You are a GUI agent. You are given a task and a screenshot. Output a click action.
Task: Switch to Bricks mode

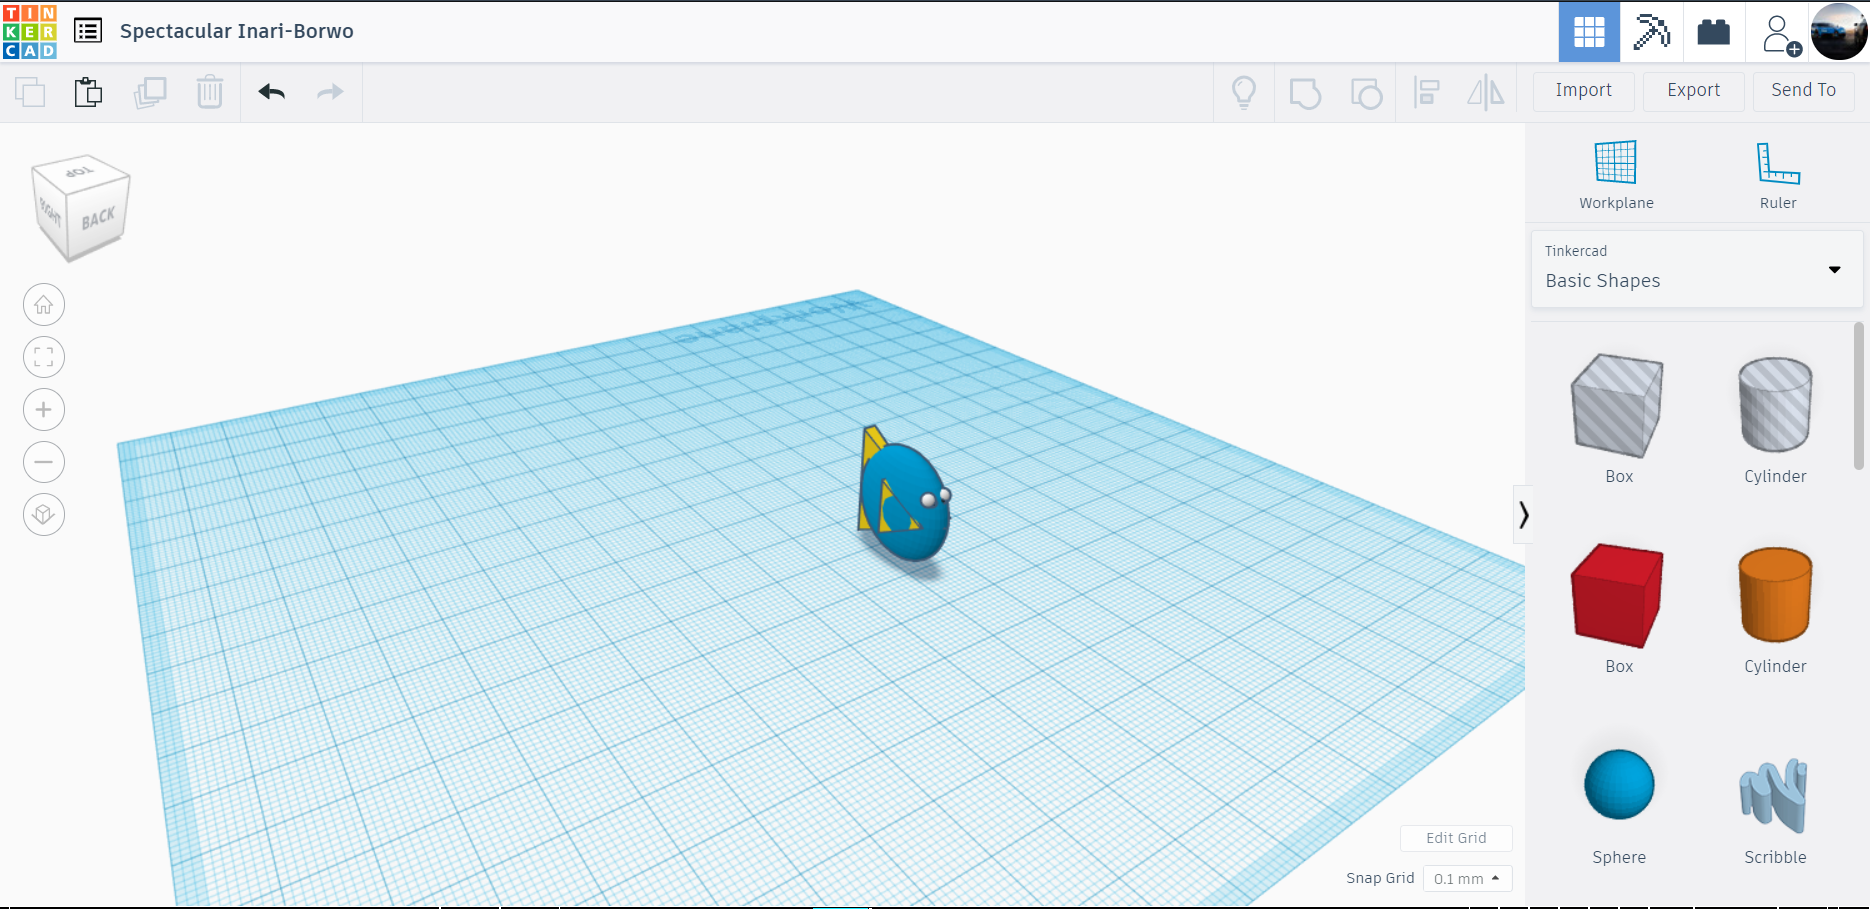click(x=1714, y=32)
